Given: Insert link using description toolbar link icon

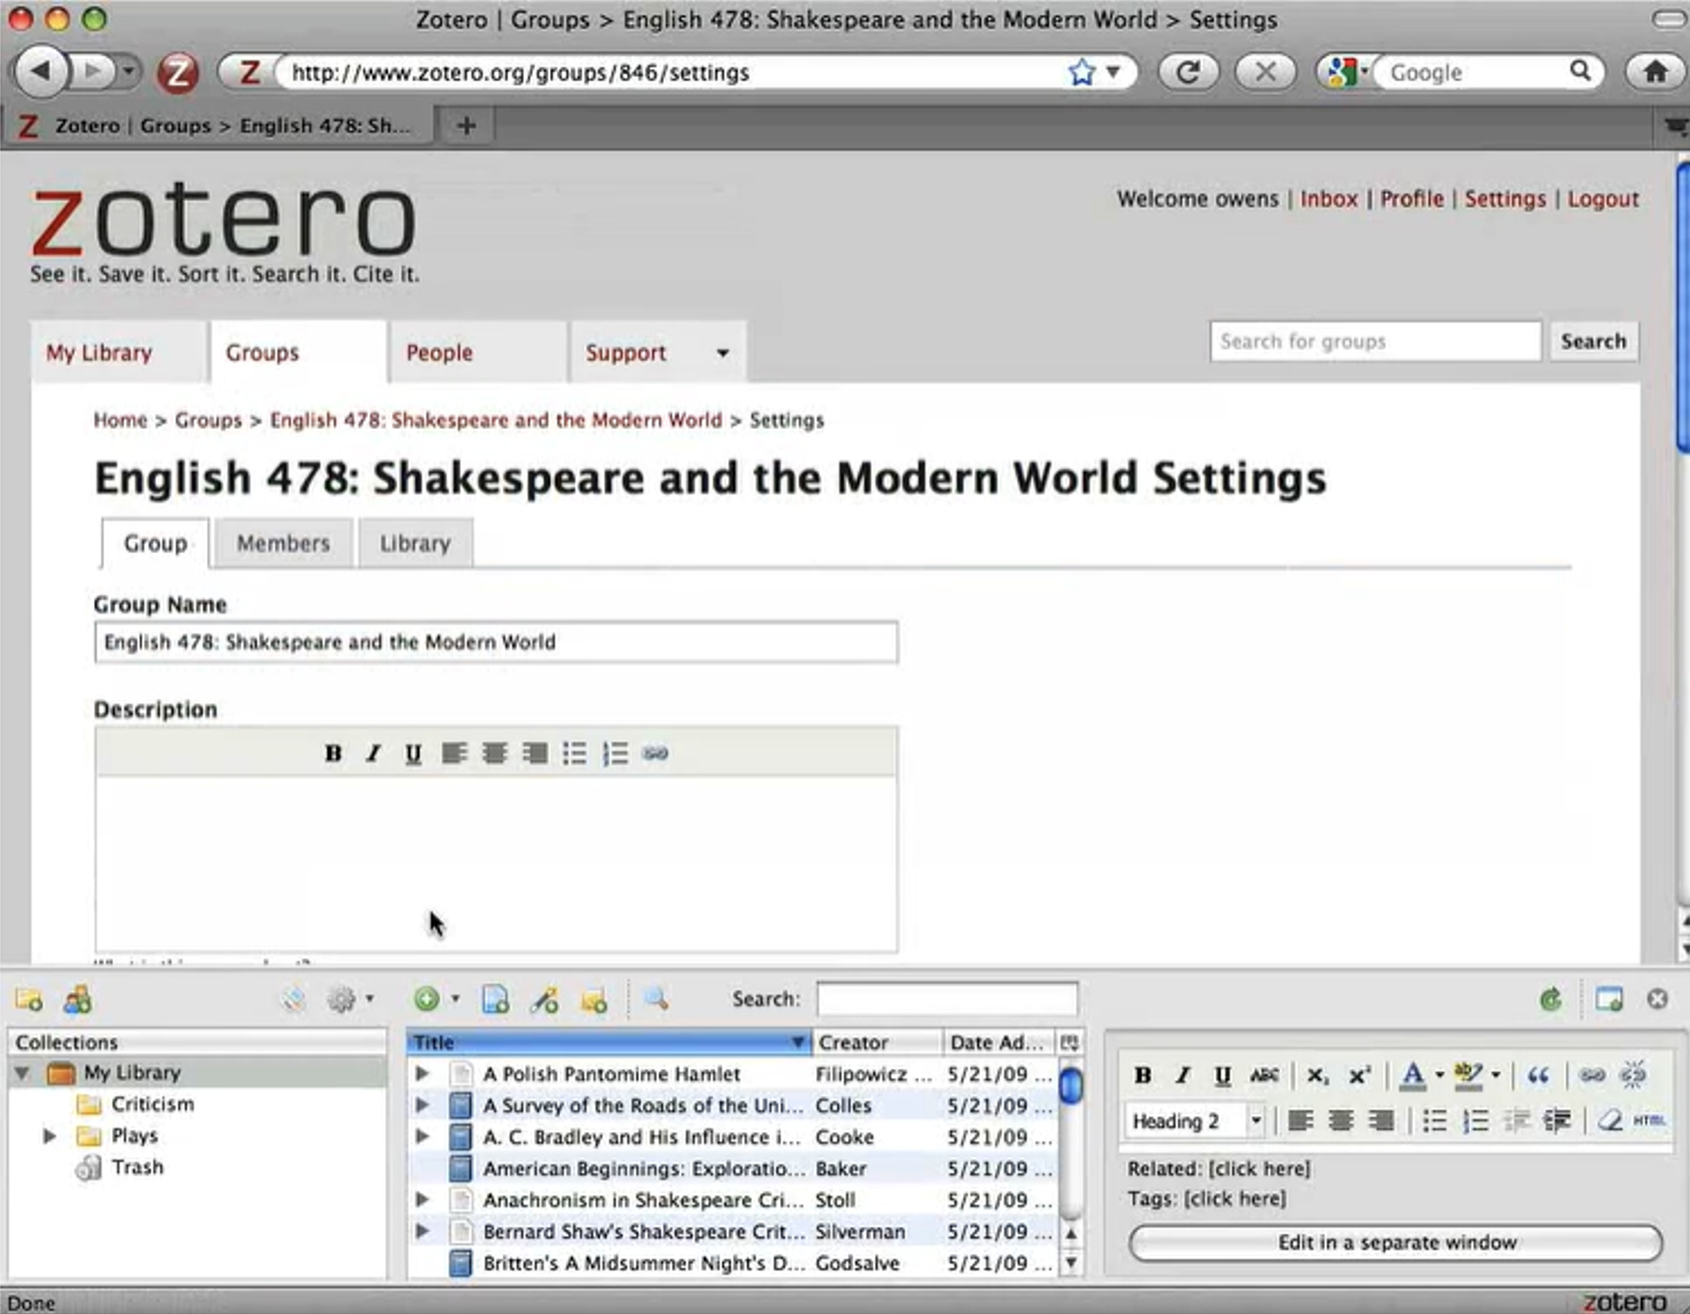Looking at the screenshot, I should 655,753.
